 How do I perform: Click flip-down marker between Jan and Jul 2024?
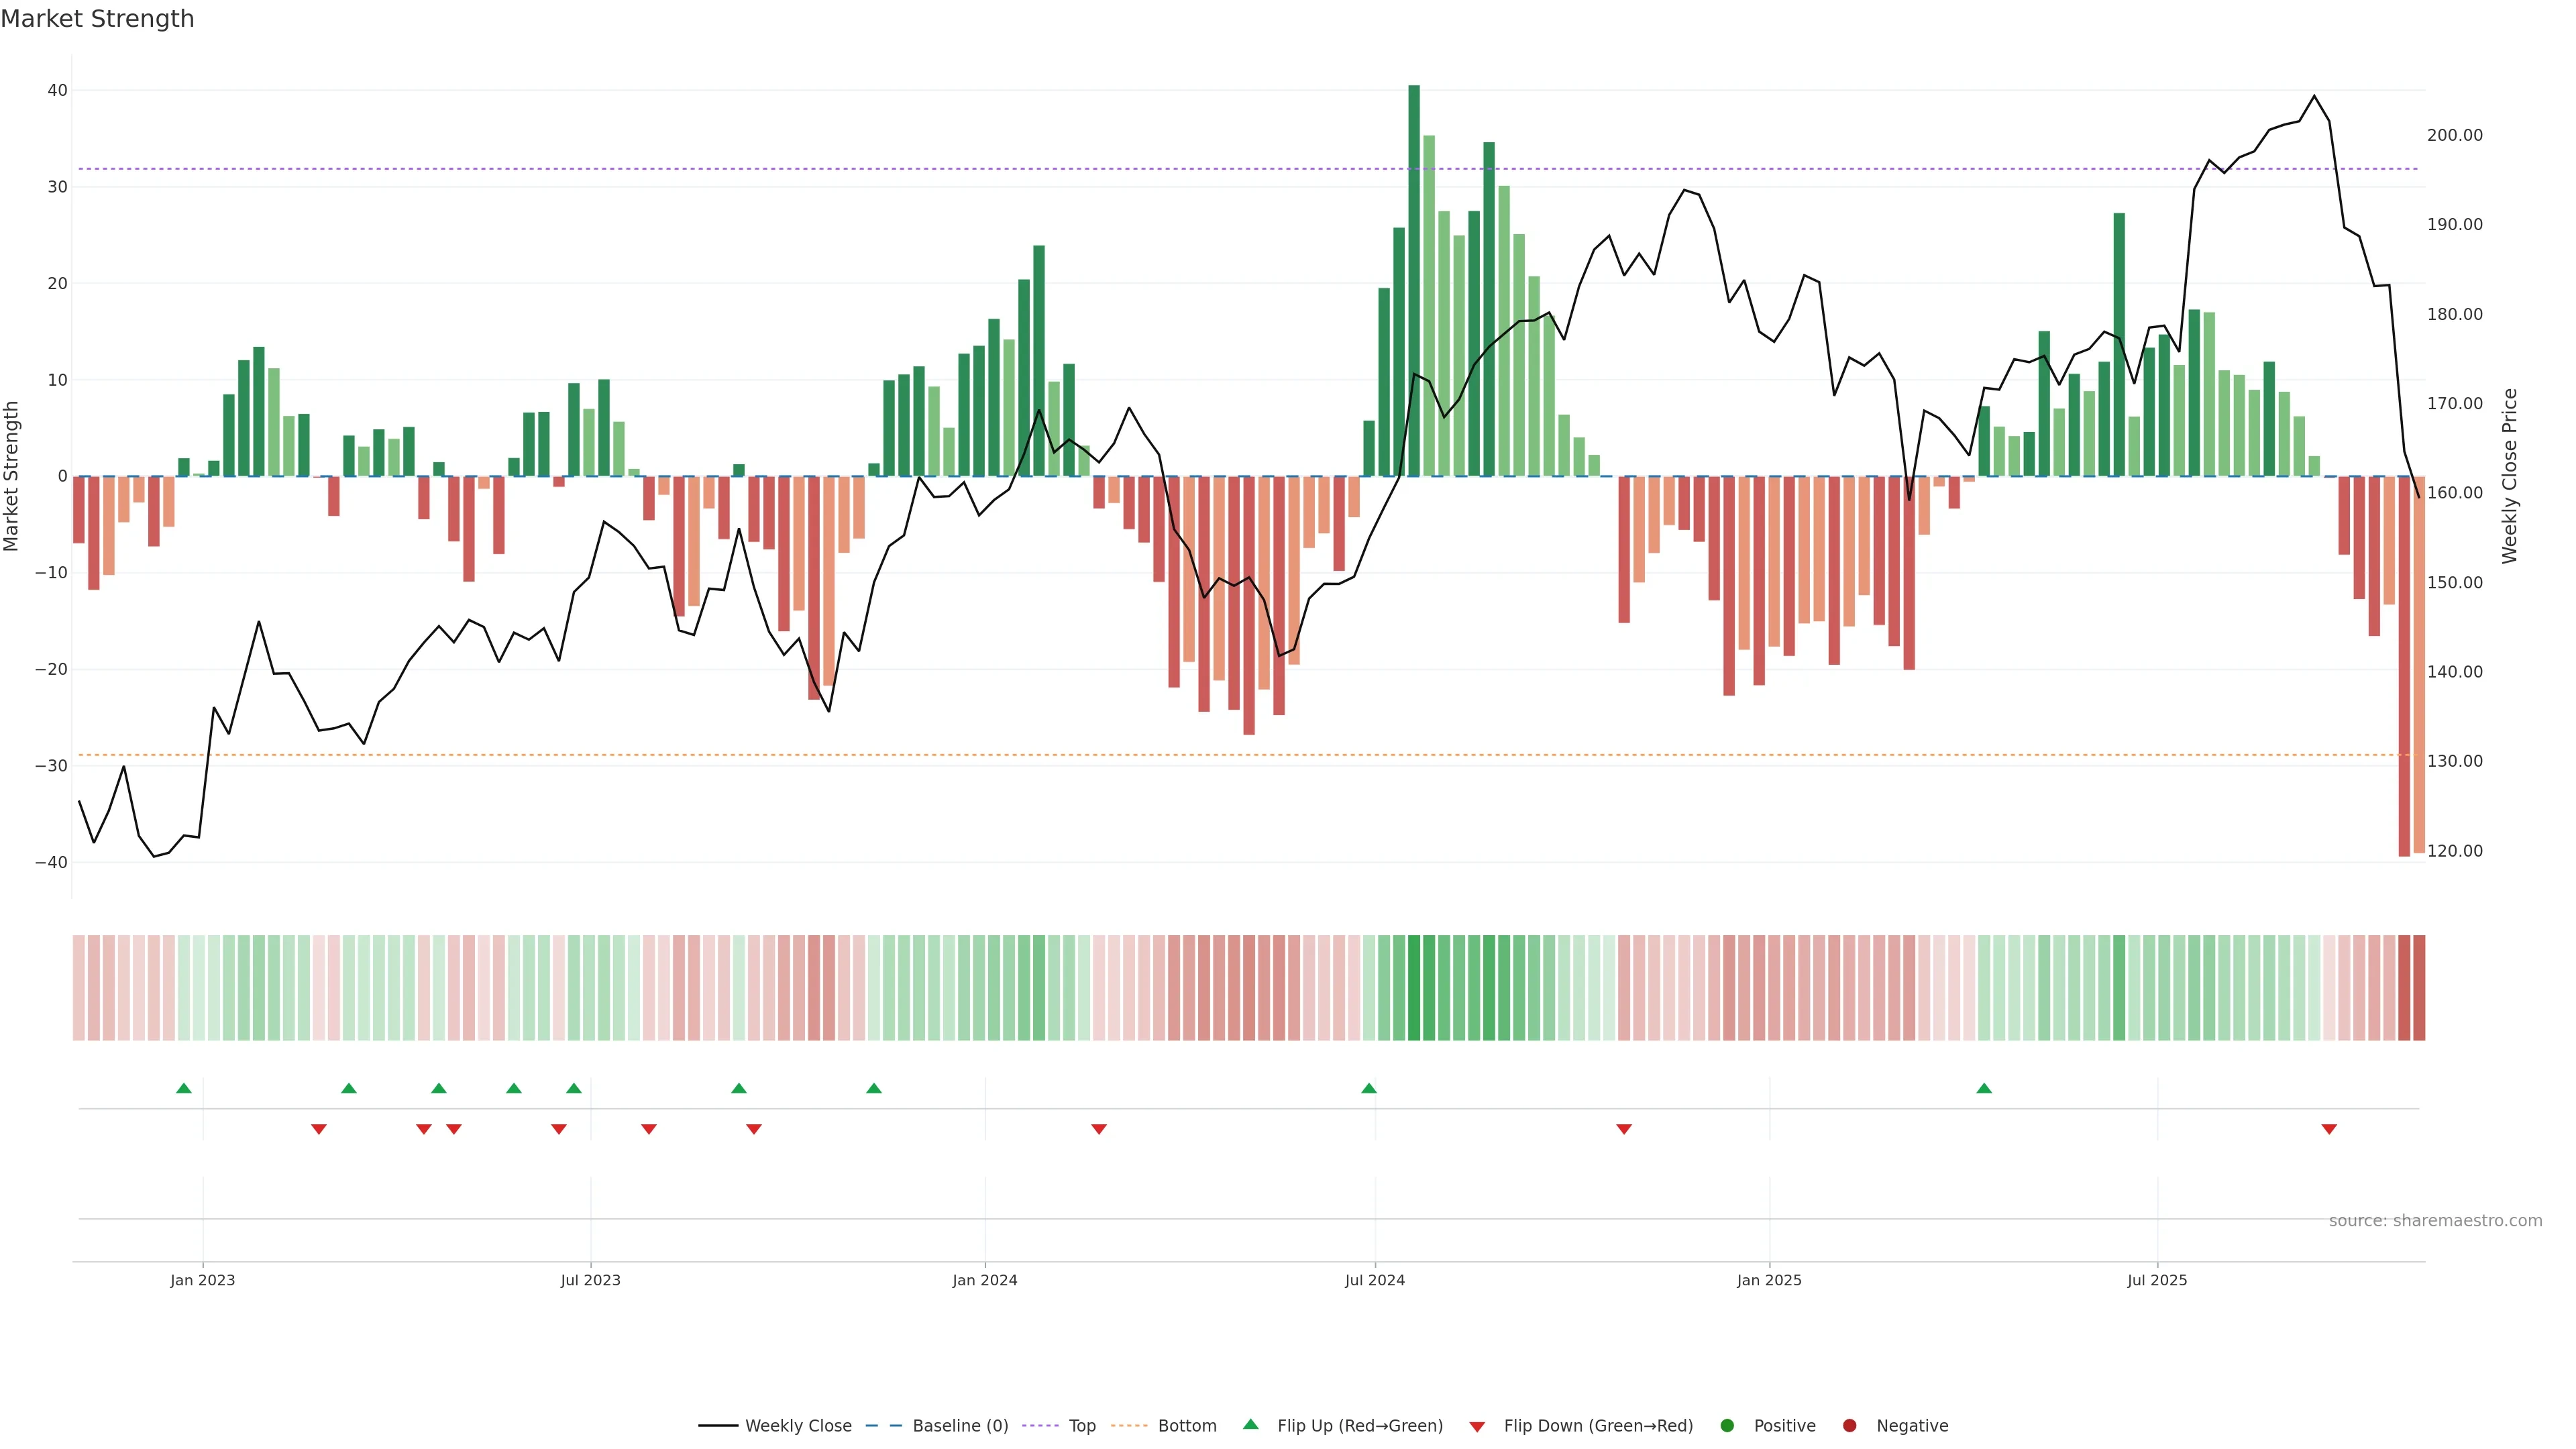point(1099,1129)
